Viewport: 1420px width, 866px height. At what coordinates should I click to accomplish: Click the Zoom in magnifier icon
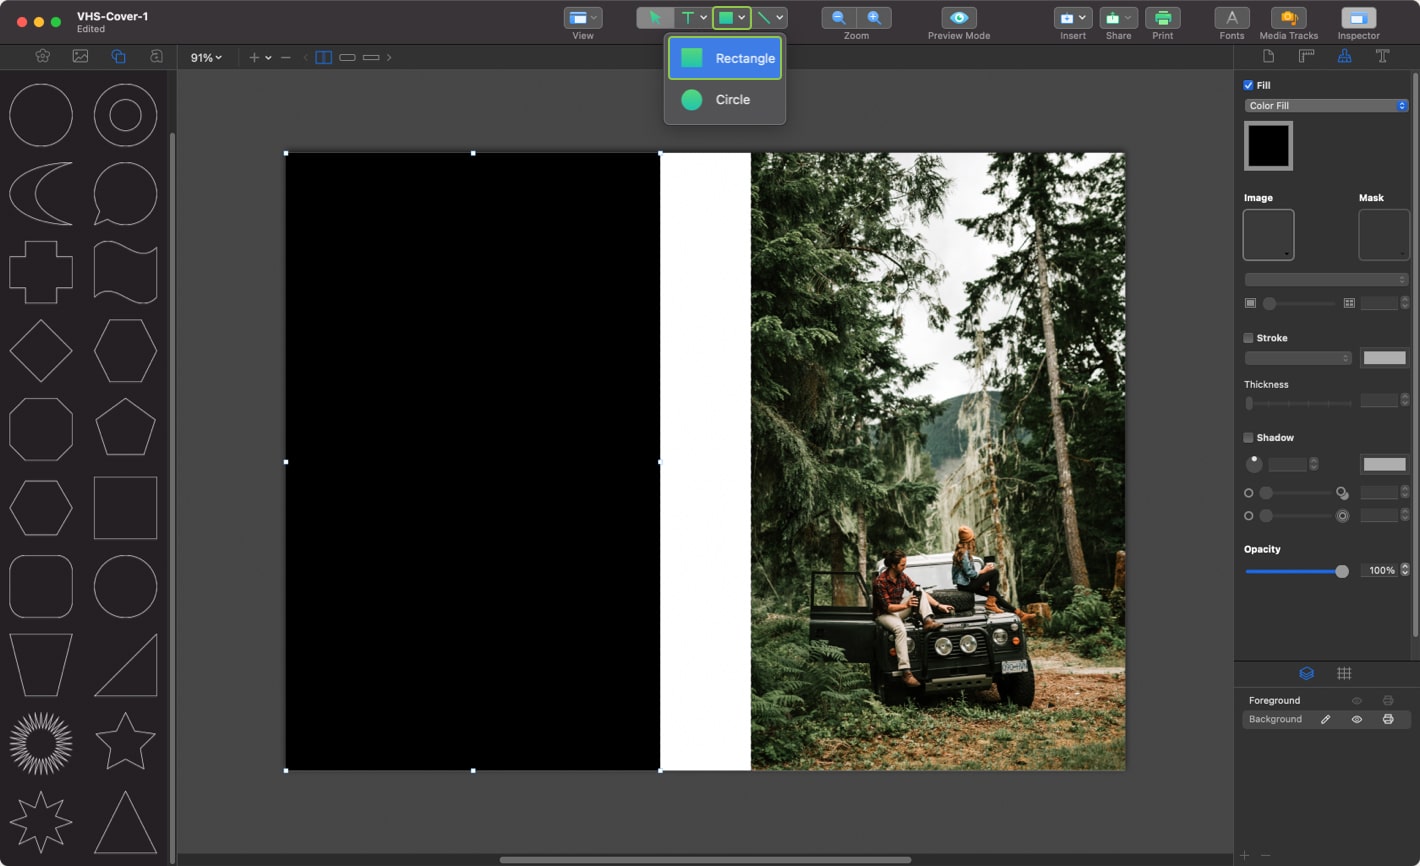[873, 18]
